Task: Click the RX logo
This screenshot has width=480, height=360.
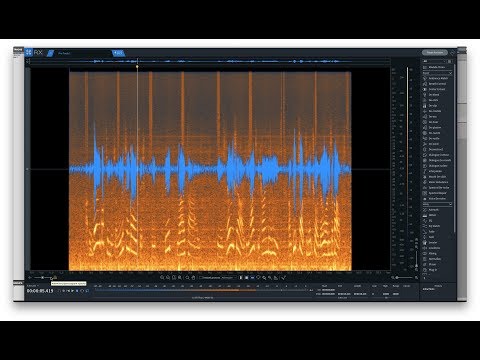Action: 34,53
